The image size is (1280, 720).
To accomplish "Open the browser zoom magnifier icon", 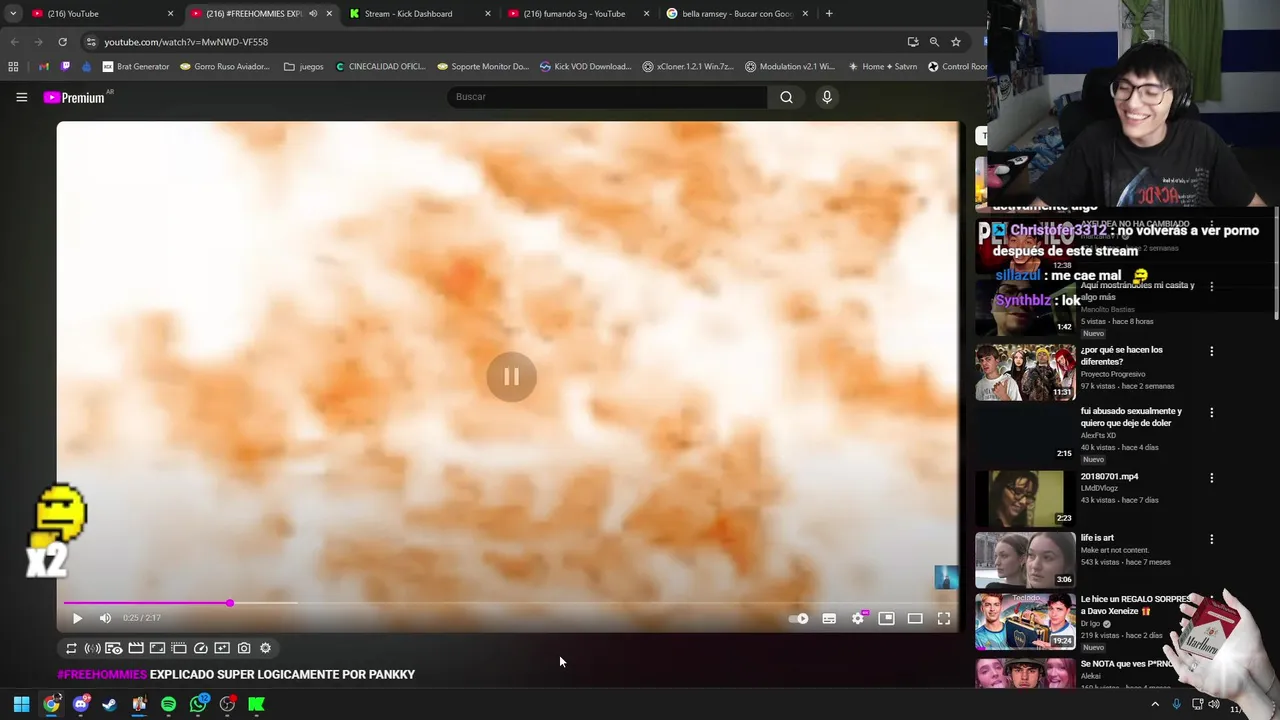I will pos(934,42).
